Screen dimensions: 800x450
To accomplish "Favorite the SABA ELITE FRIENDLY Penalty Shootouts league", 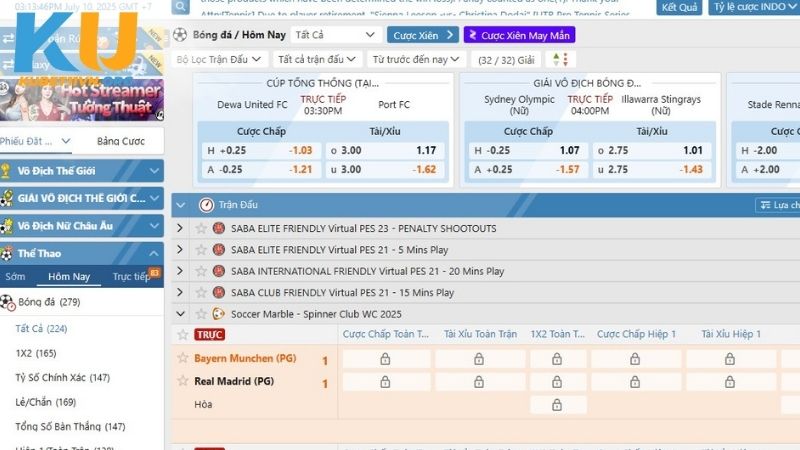I will point(199,228).
